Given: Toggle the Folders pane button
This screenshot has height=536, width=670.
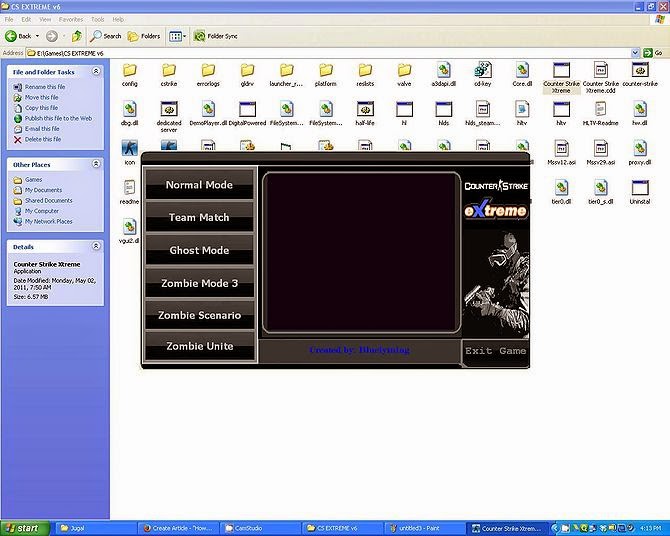Looking at the screenshot, I should 144,36.
